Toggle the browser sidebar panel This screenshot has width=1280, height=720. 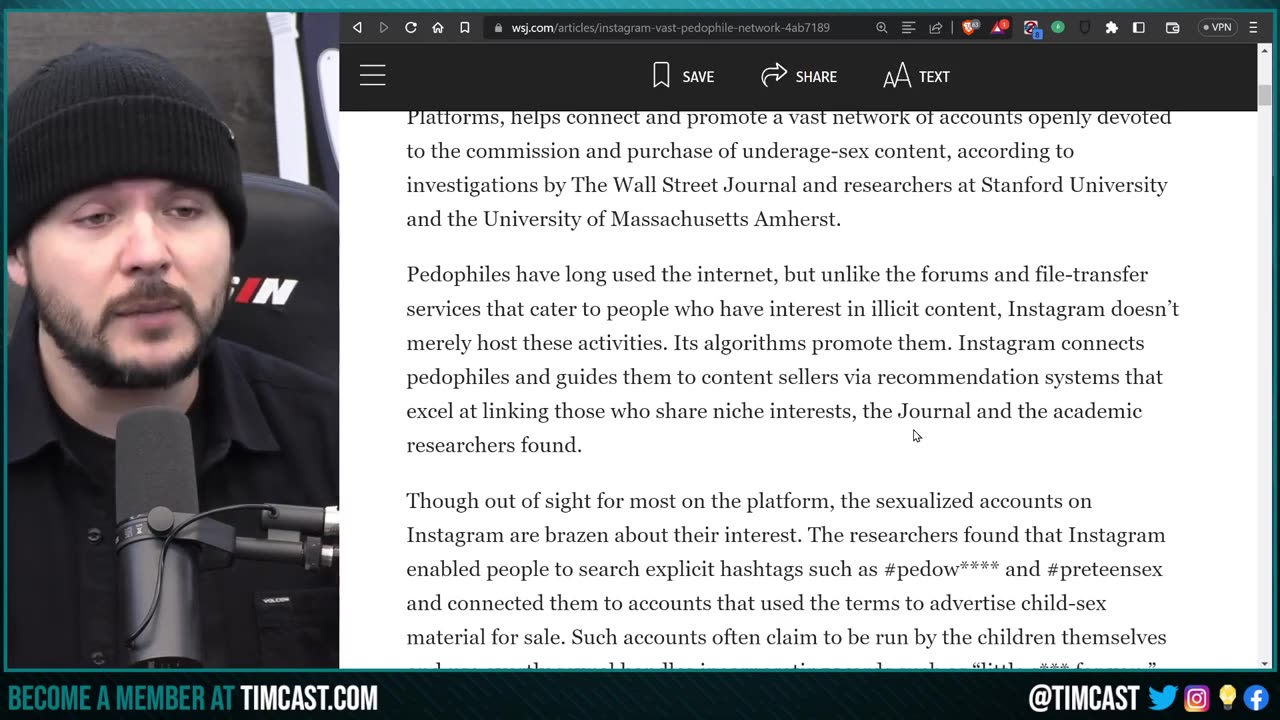coord(1138,28)
